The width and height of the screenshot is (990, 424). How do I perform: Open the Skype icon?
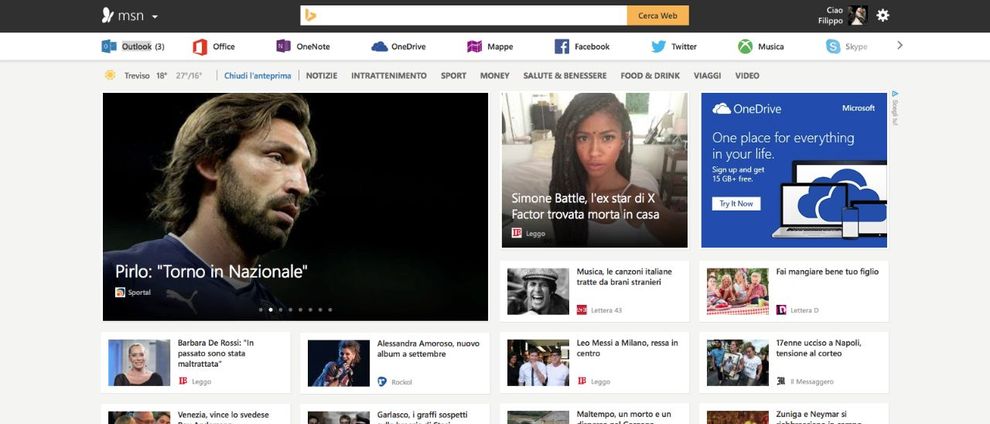coord(833,46)
